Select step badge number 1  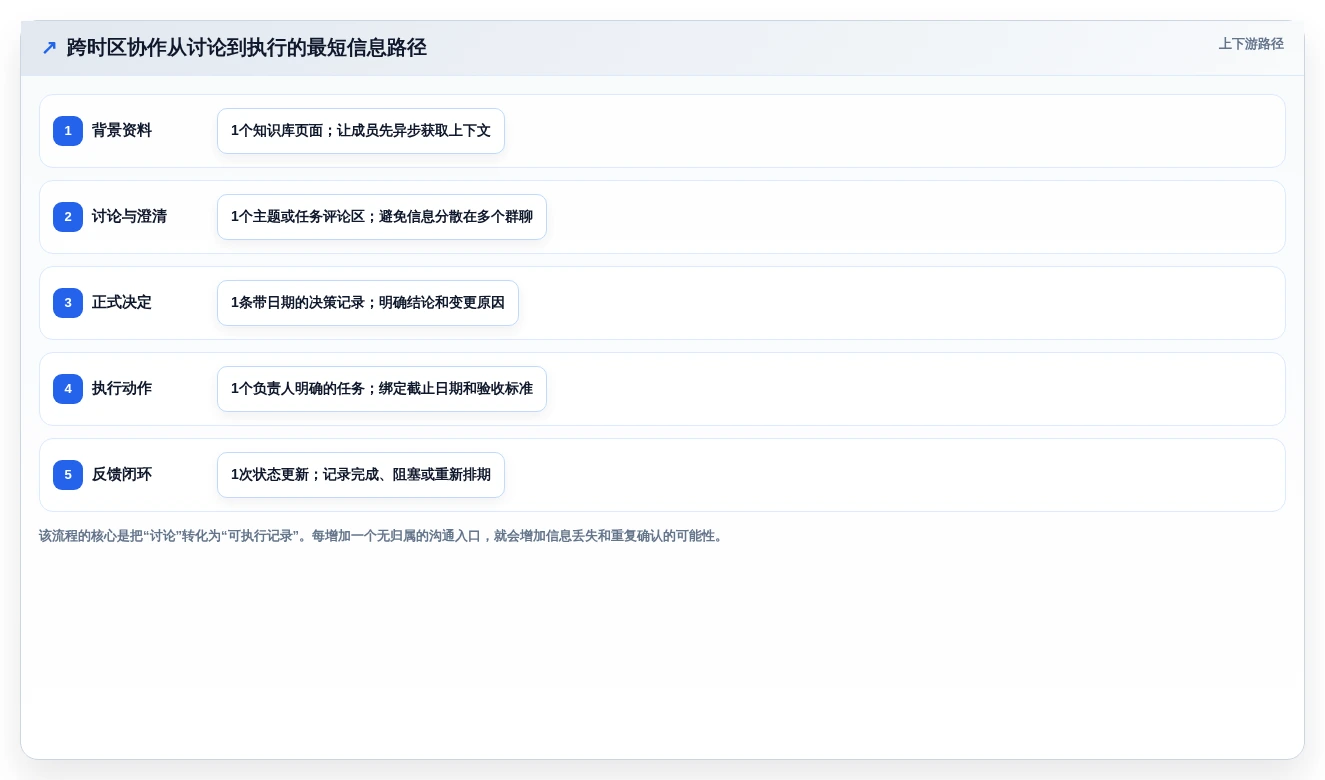[68, 131]
